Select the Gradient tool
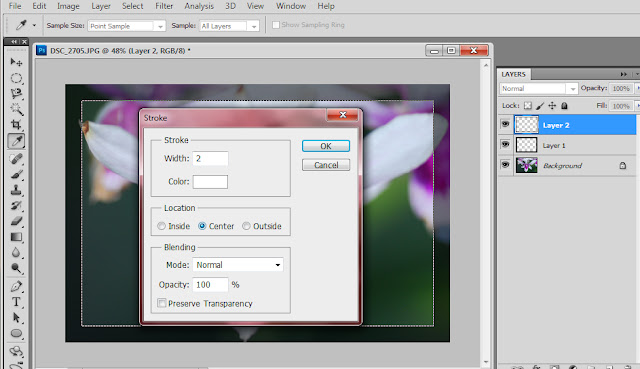Screen dimensions: 640x369 [16, 237]
